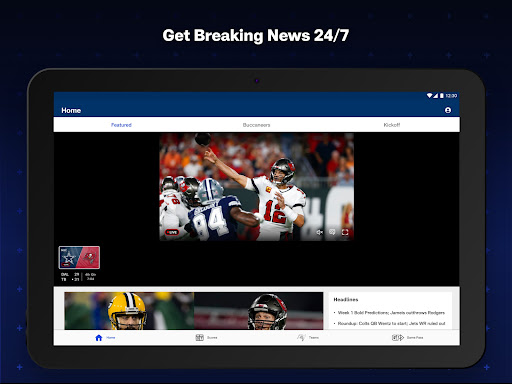Tap the LIVE badge on the video
Image resolution: width=512 pixels, height=384 pixels.
click(x=172, y=232)
